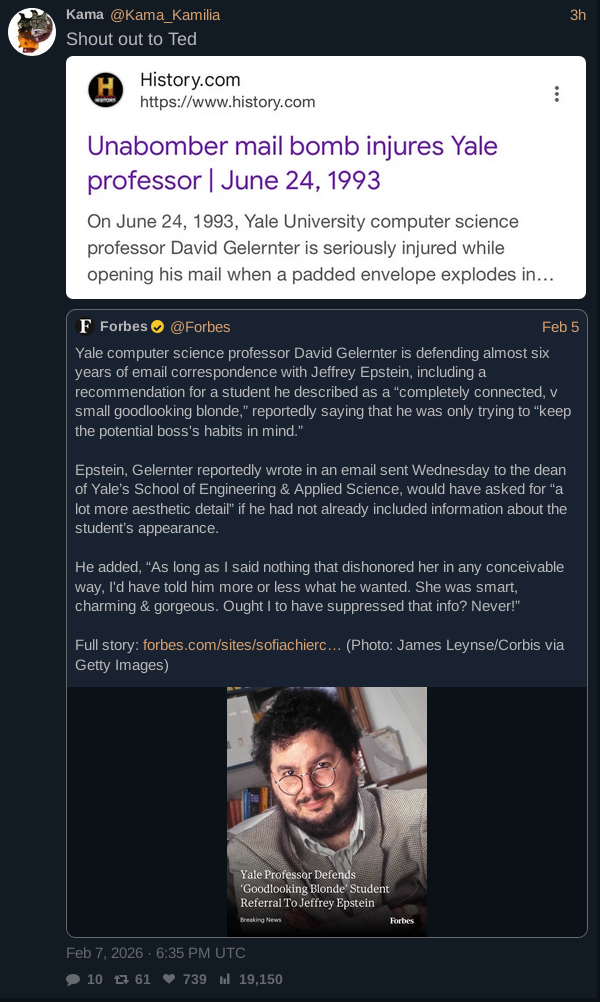Click the views bar chart icon
This screenshot has width=600, height=1002.
click(x=225, y=979)
